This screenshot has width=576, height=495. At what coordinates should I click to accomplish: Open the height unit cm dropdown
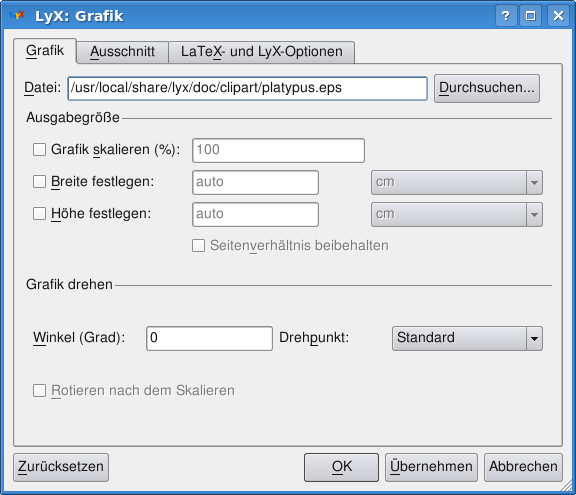[457, 214]
